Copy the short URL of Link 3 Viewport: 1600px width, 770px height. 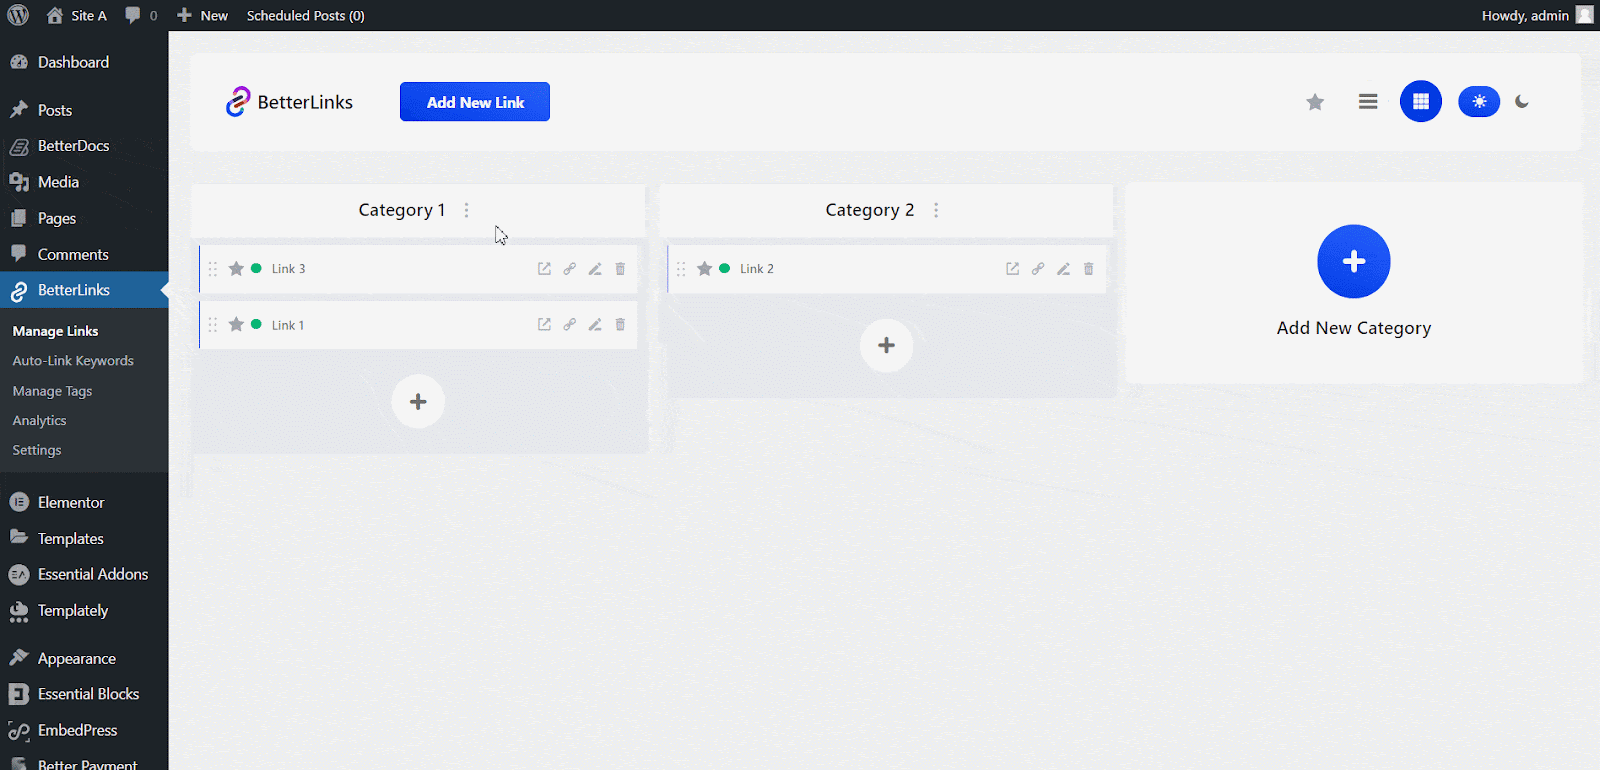point(569,269)
